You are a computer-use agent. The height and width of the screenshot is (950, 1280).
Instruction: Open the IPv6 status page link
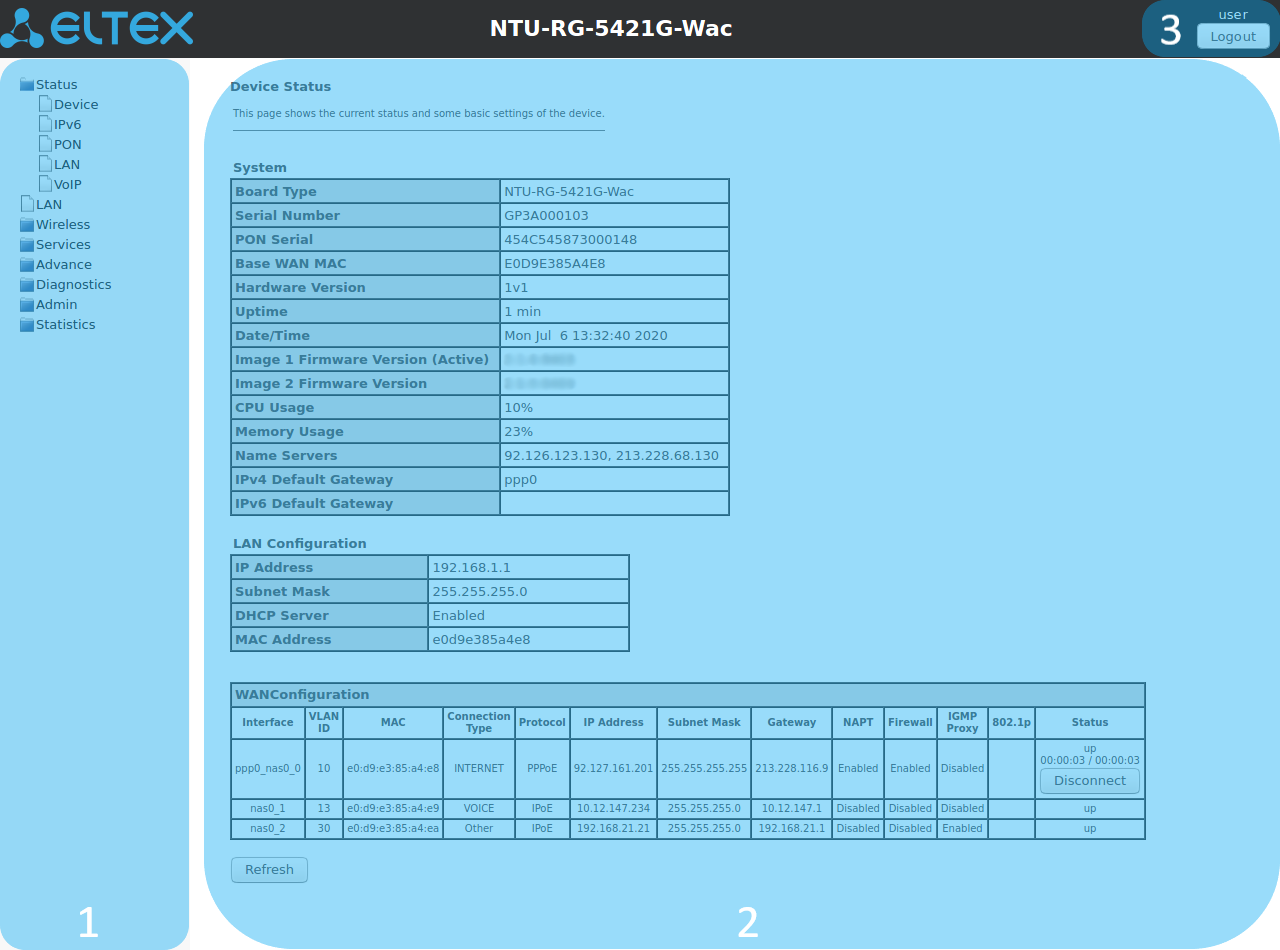click(68, 124)
